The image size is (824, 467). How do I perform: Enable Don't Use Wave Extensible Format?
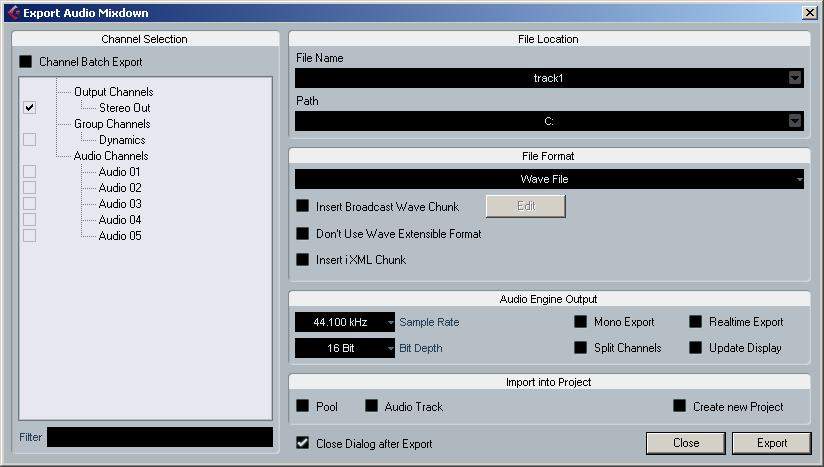303,233
